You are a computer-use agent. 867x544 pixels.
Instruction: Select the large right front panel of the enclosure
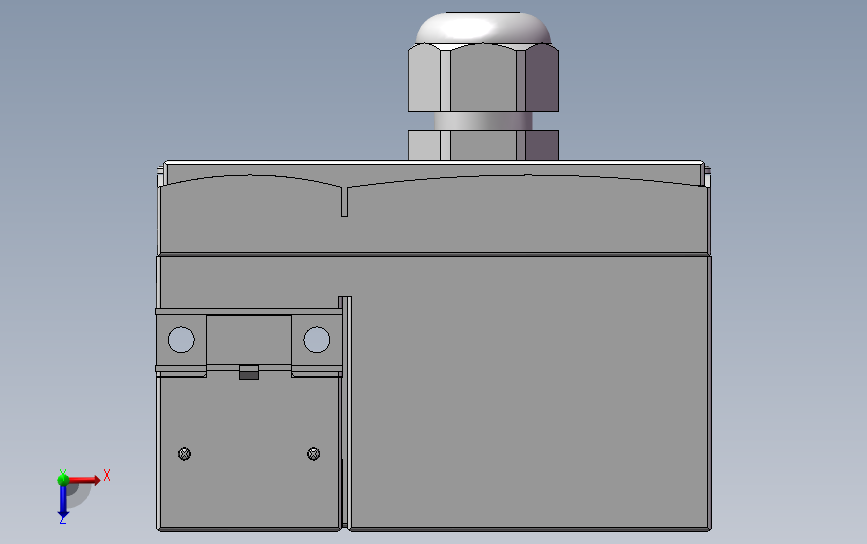[x=530, y=393]
